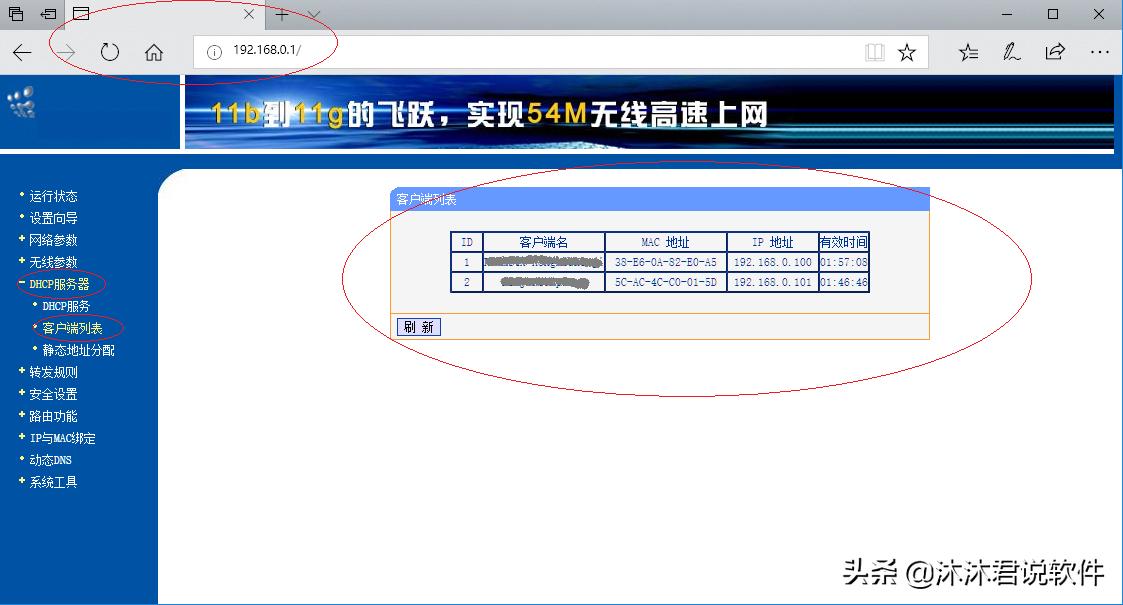Open the browser settings ellipsis menu

1100,51
